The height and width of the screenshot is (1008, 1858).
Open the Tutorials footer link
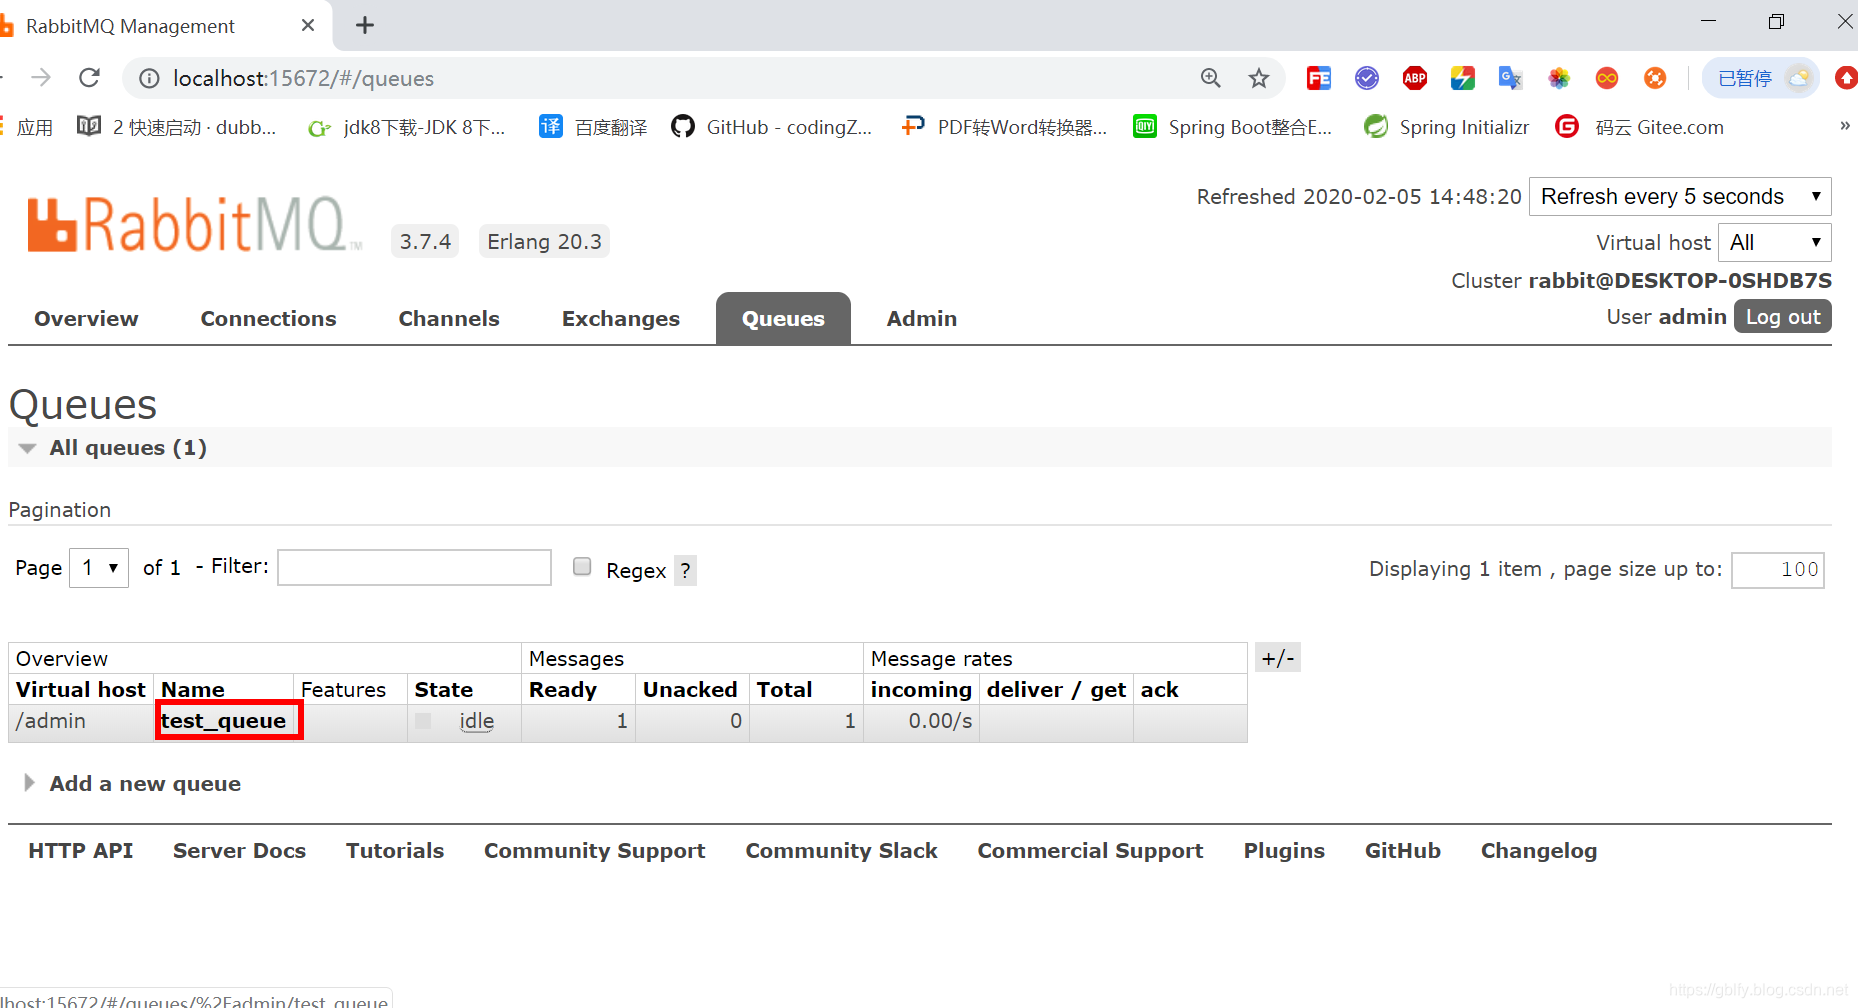click(x=395, y=850)
